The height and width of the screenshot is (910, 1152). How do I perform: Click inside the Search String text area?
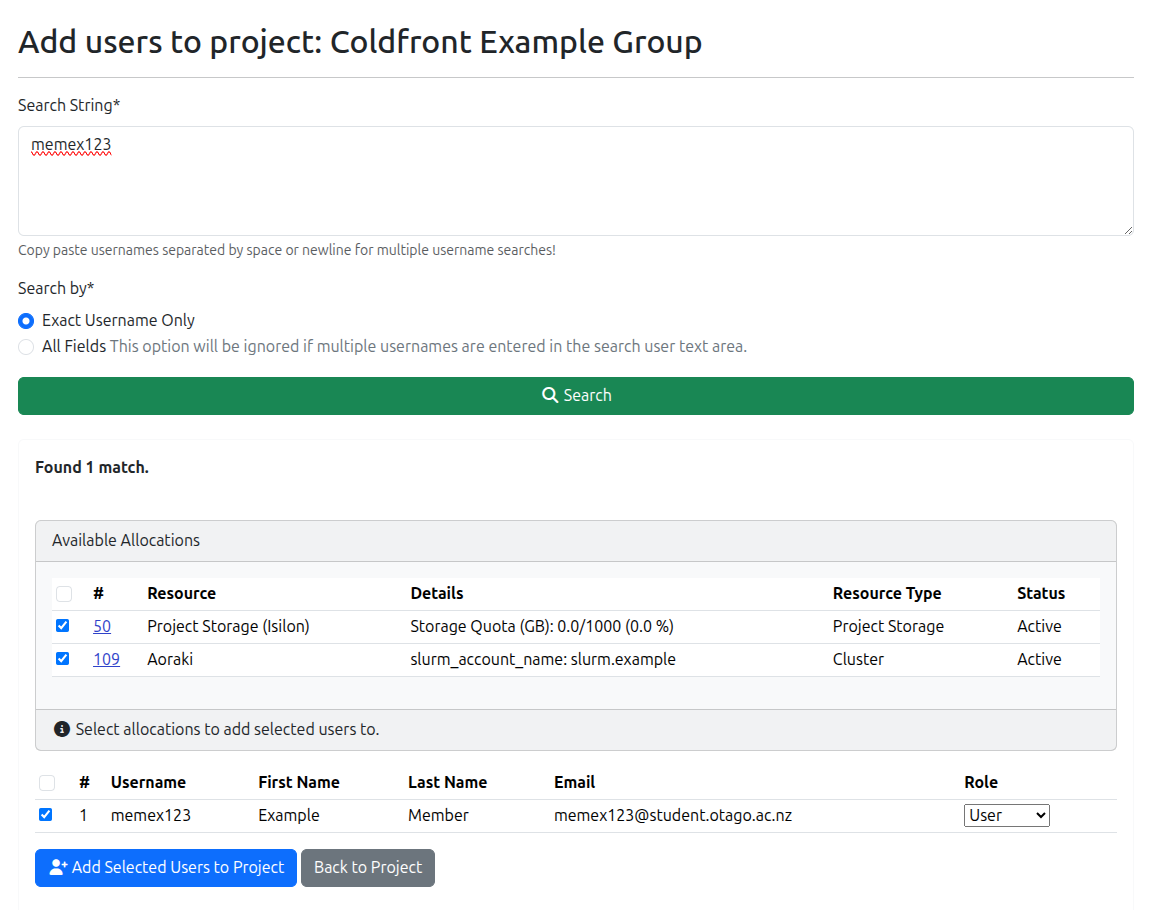click(576, 181)
